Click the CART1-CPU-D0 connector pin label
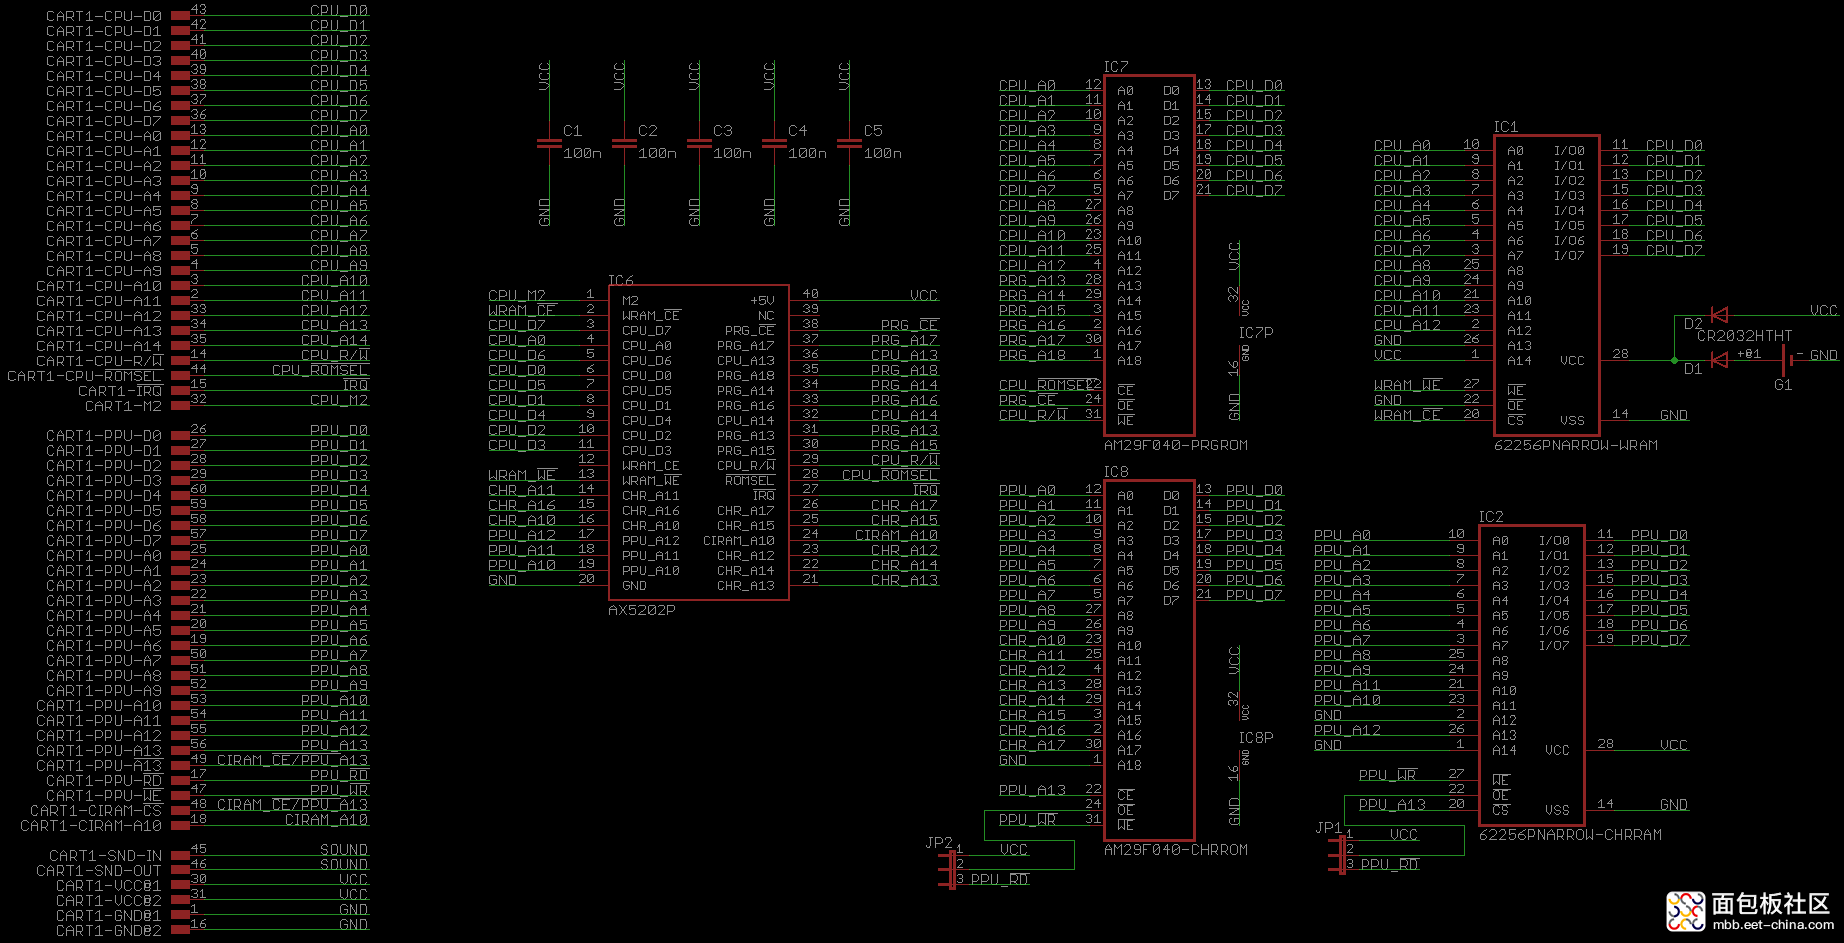 [x=104, y=16]
